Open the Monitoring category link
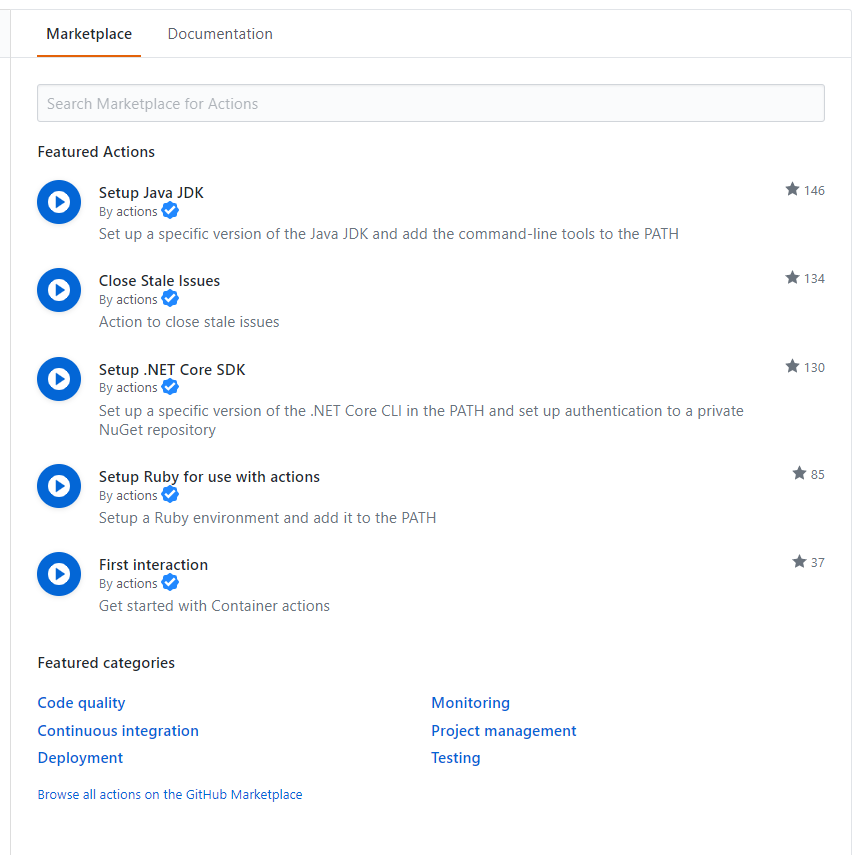This screenshot has height=855, width=858. click(x=470, y=703)
